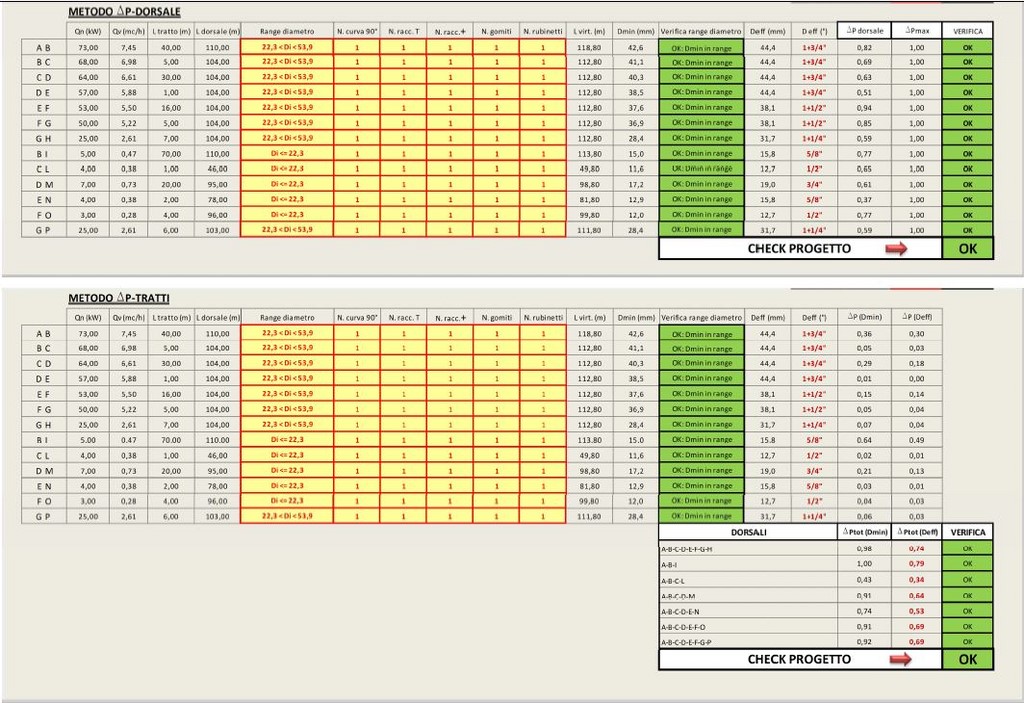The width and height of the screenshot is (1024, 703).
Task: Click Qn value 73,00 in ΔP-TRATTI table
Action: [88, 333]
